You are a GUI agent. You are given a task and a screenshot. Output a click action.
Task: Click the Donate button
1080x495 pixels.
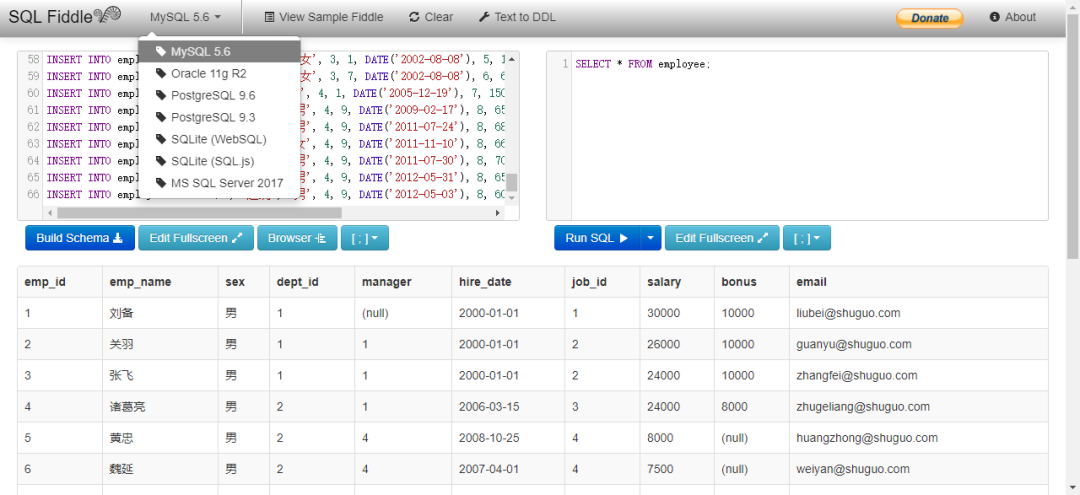[929, 18]
